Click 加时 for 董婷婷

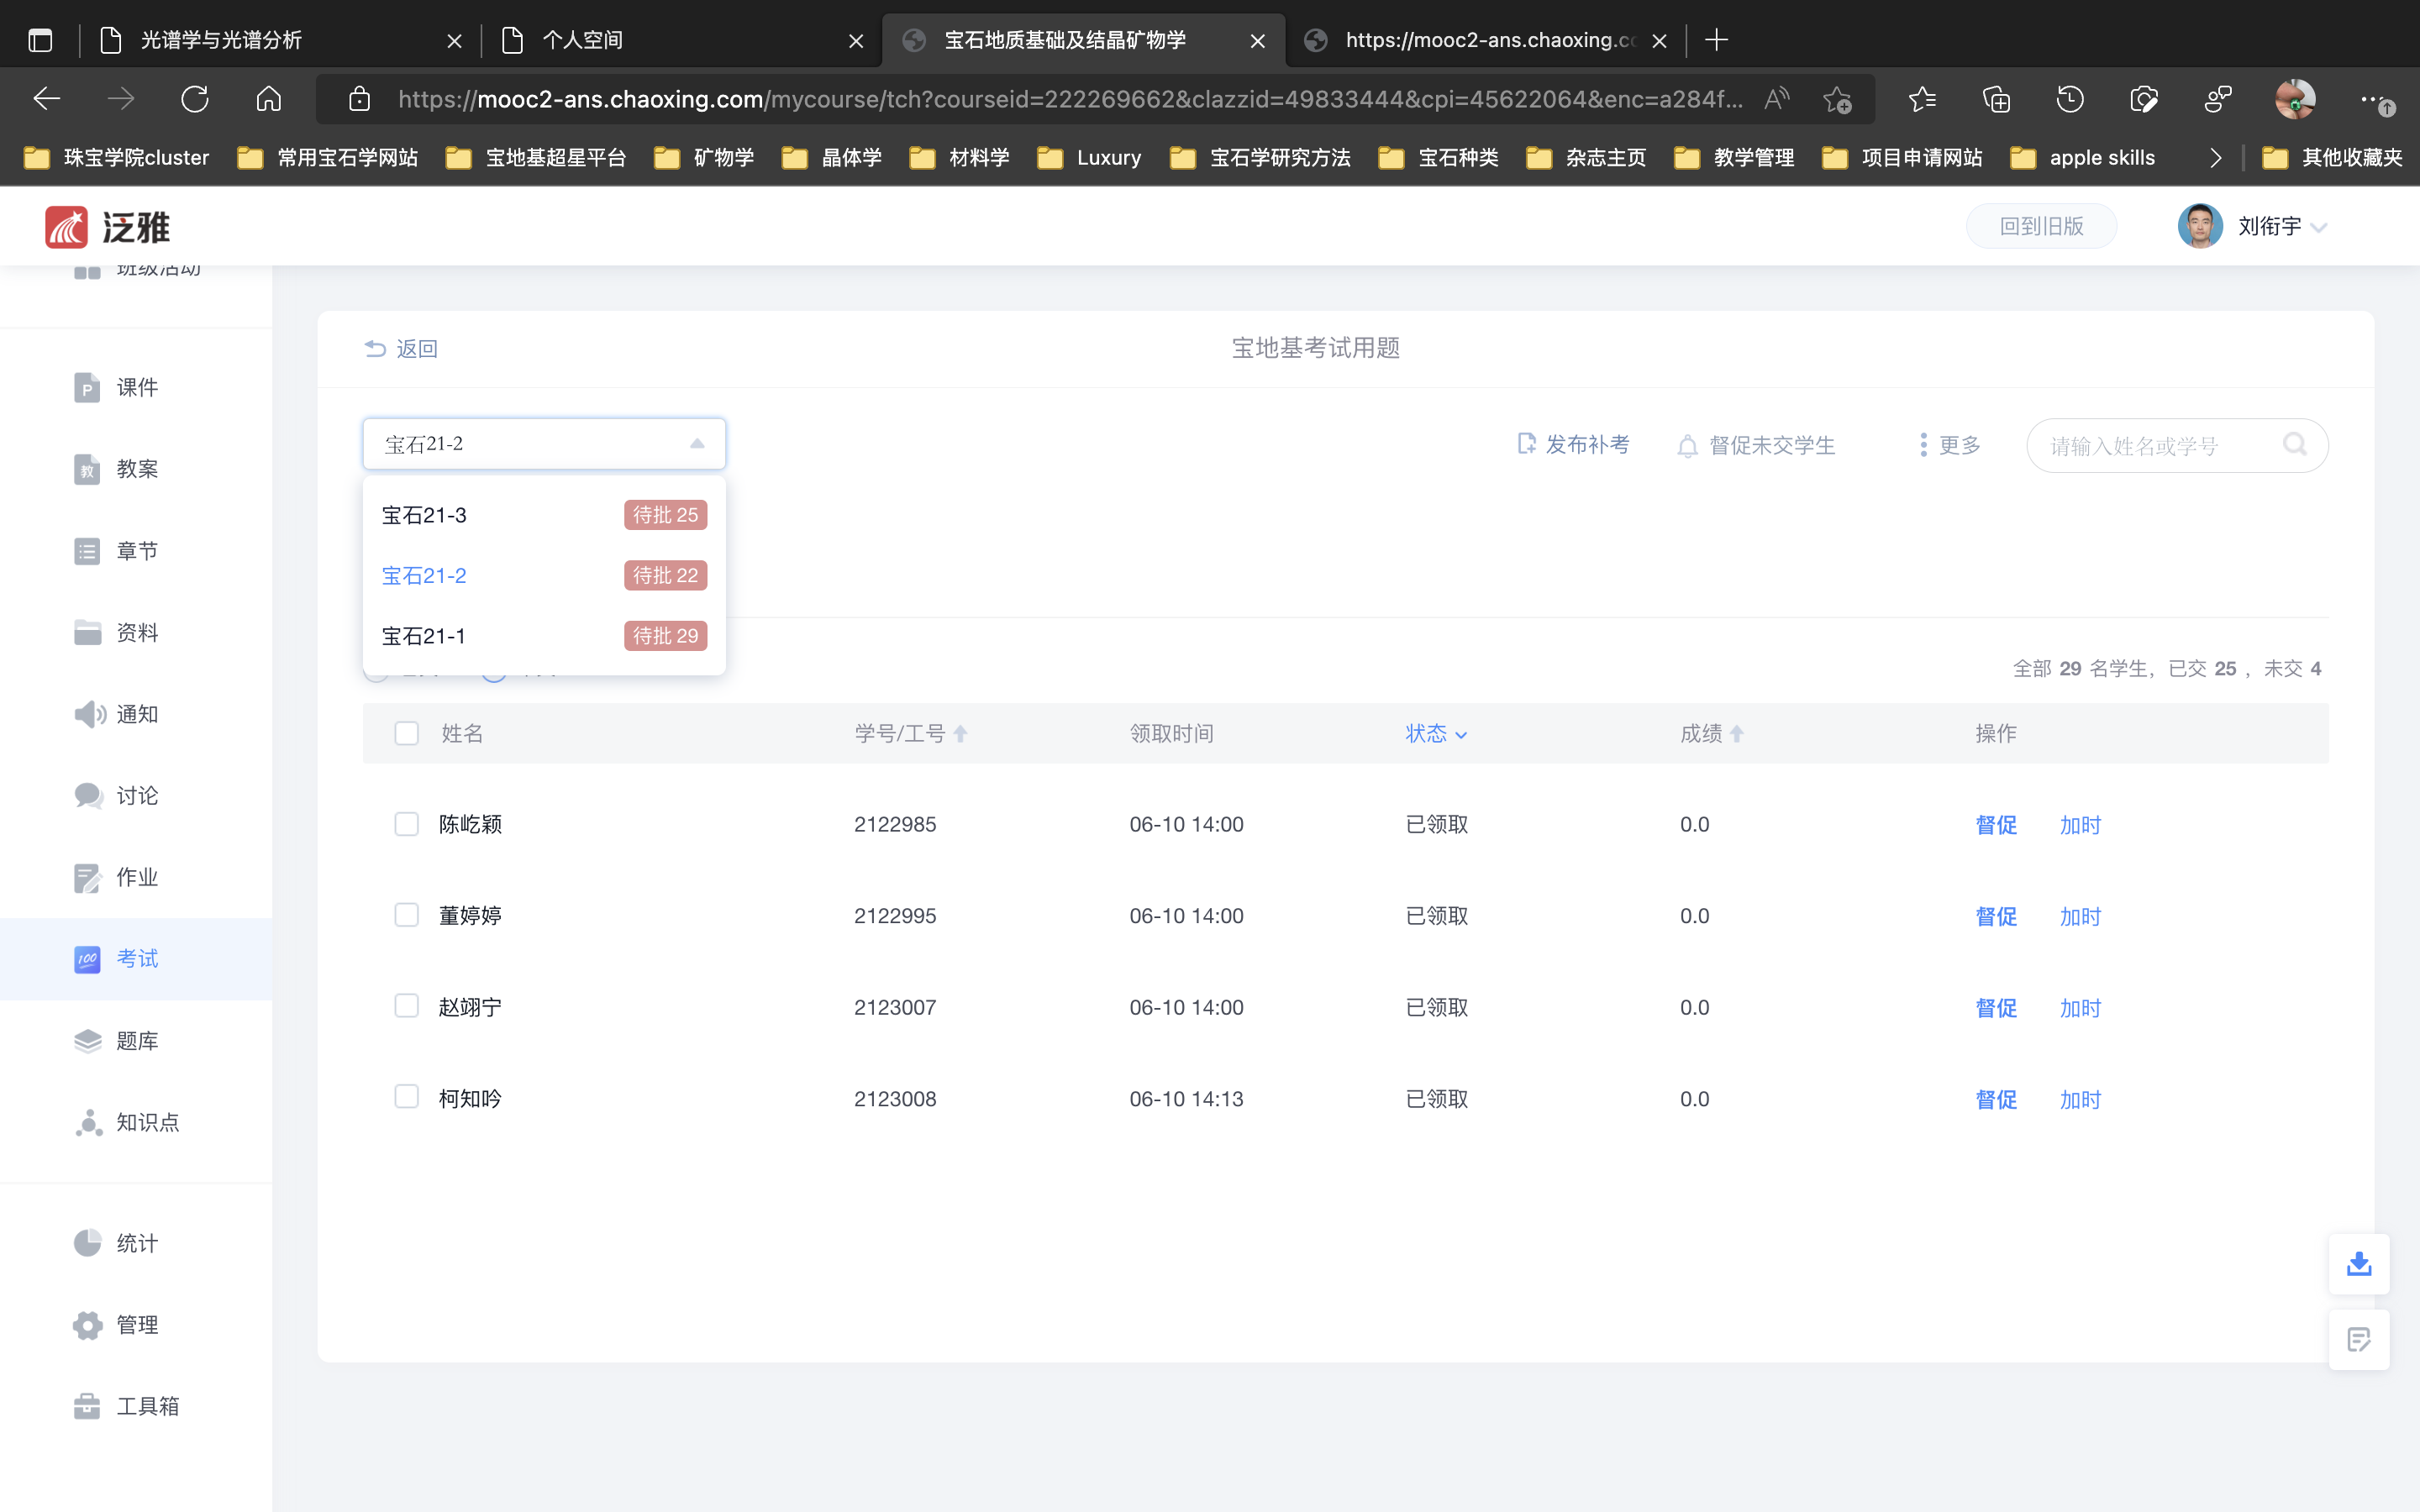(2080, 917)
